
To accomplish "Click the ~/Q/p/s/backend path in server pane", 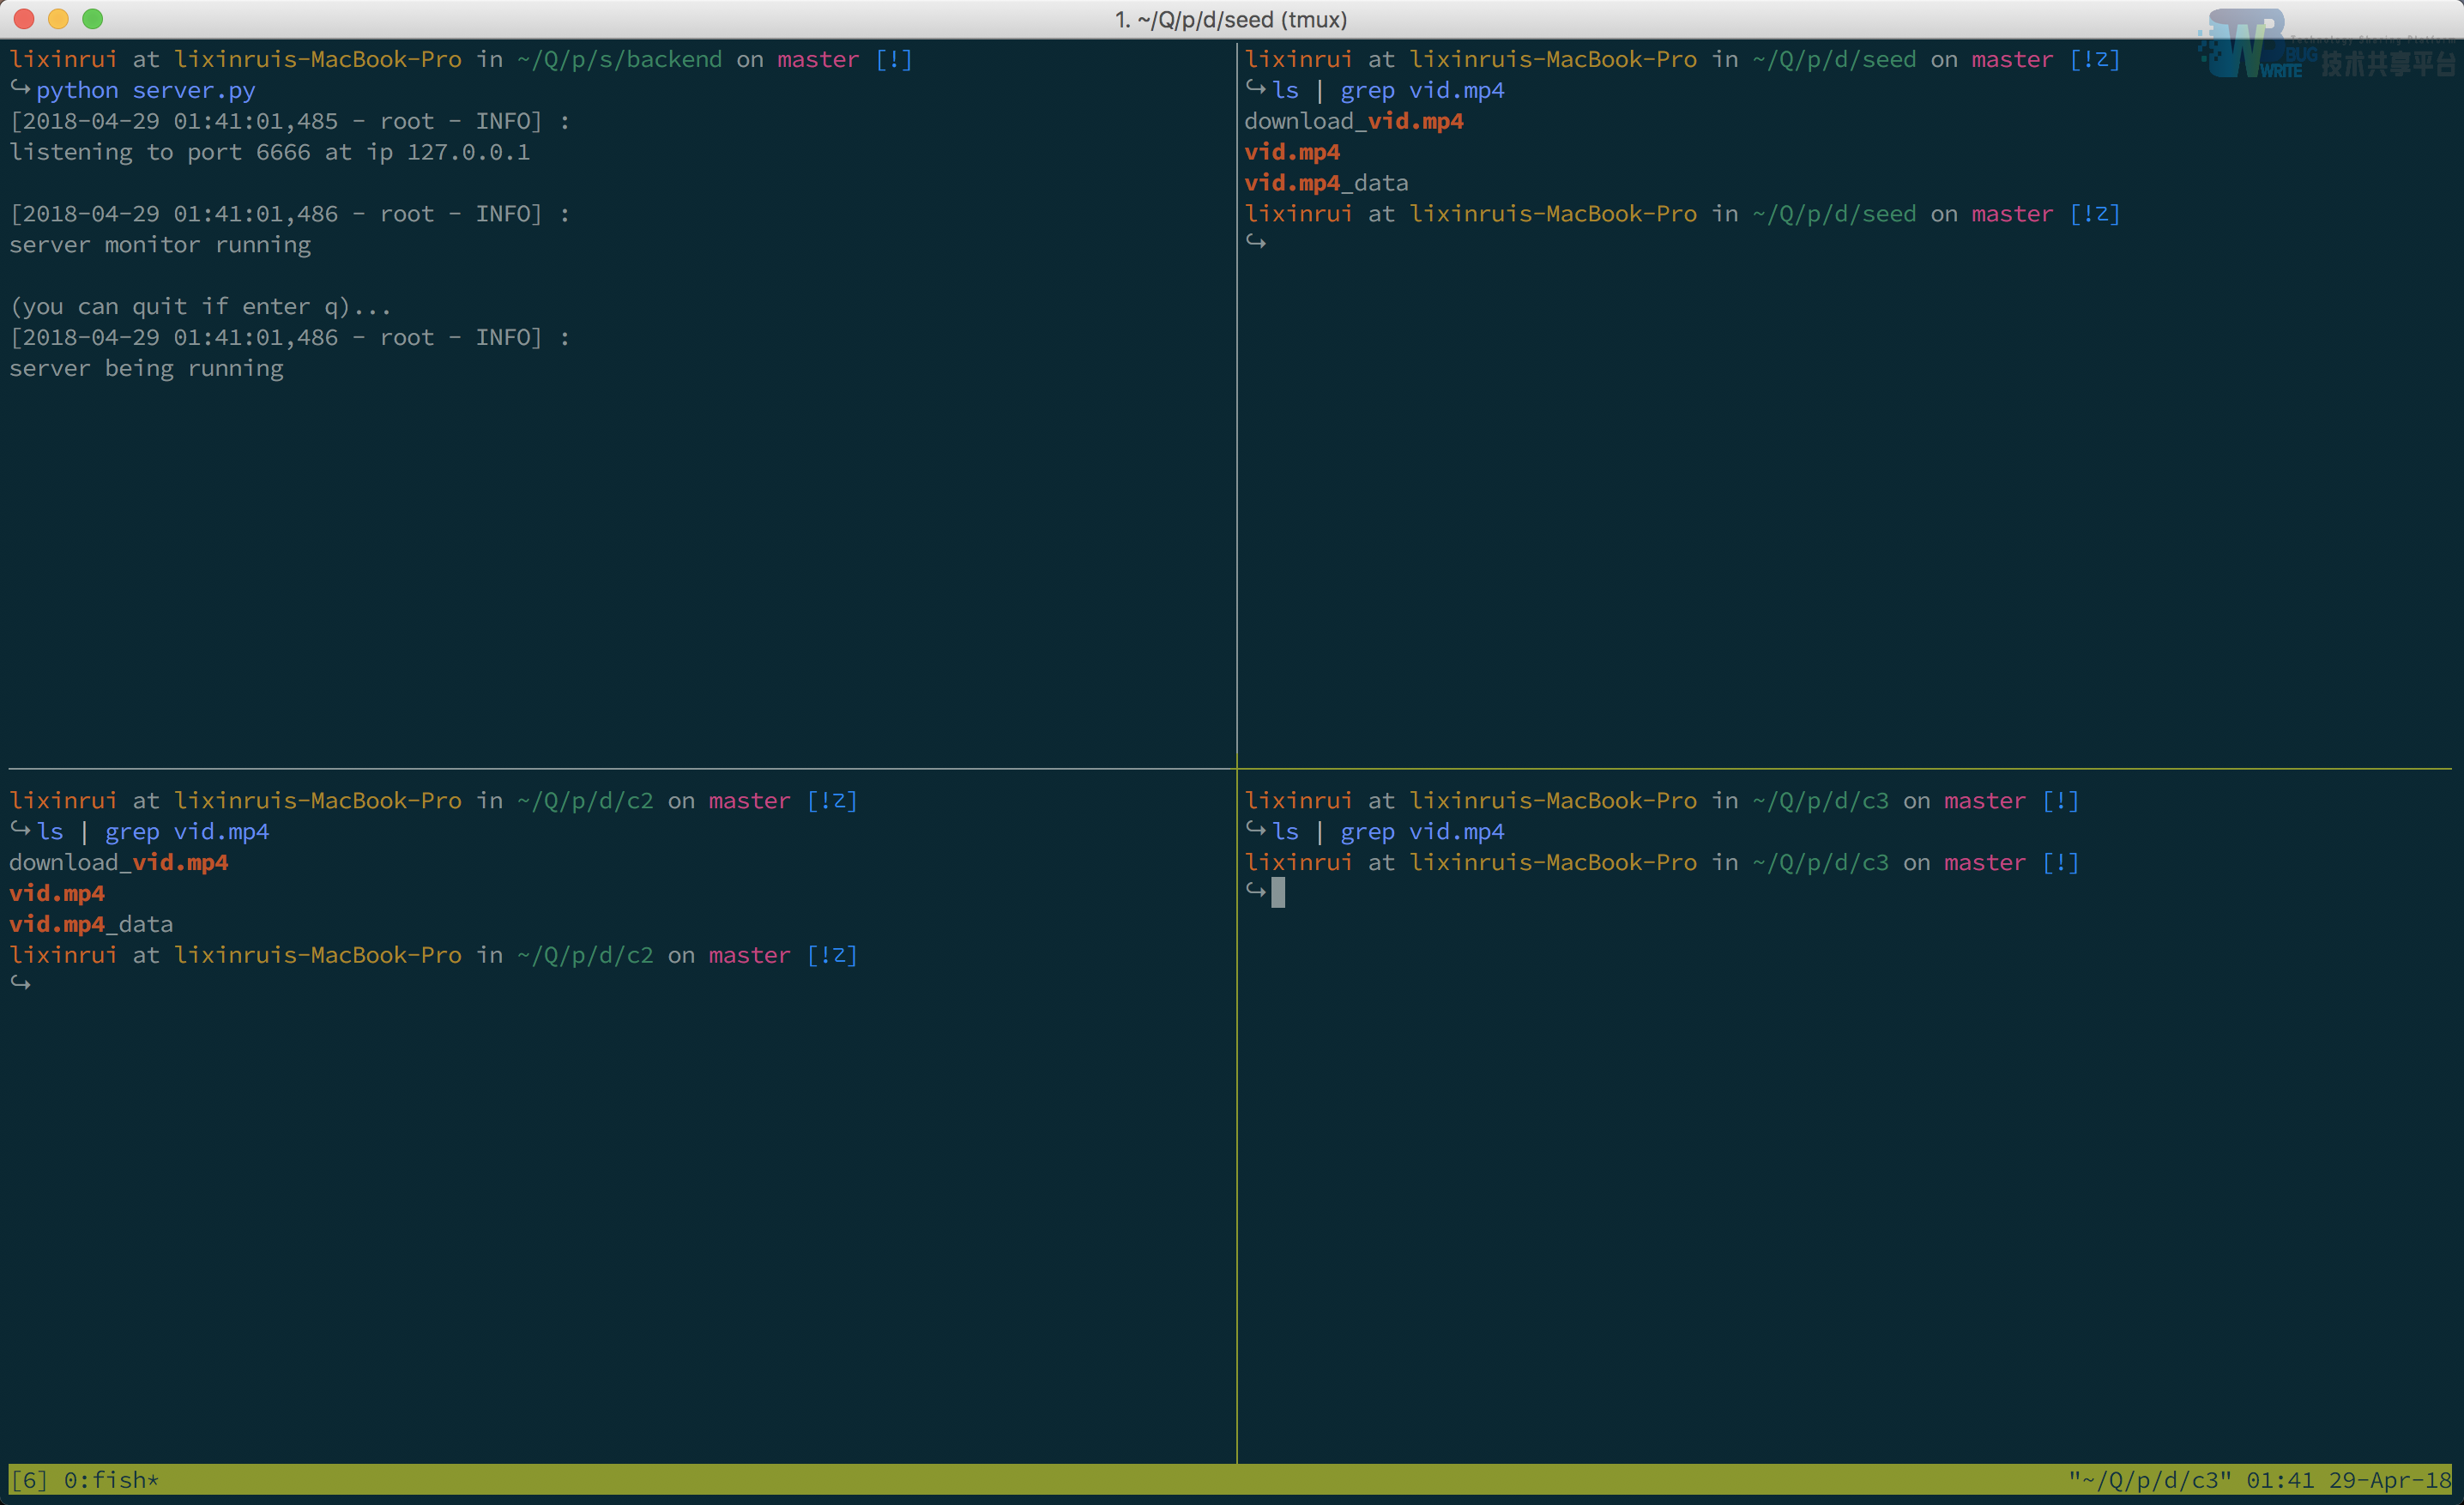I will 619,59.
